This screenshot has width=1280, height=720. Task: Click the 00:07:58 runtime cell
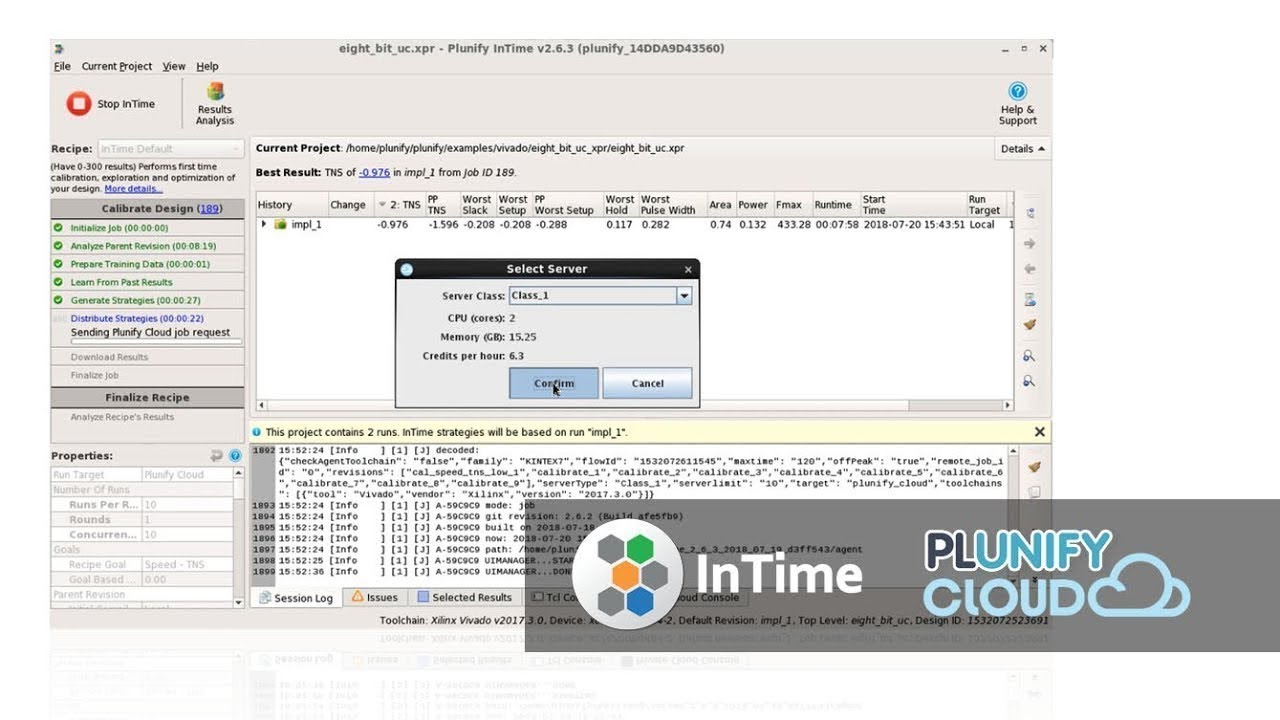835,225
